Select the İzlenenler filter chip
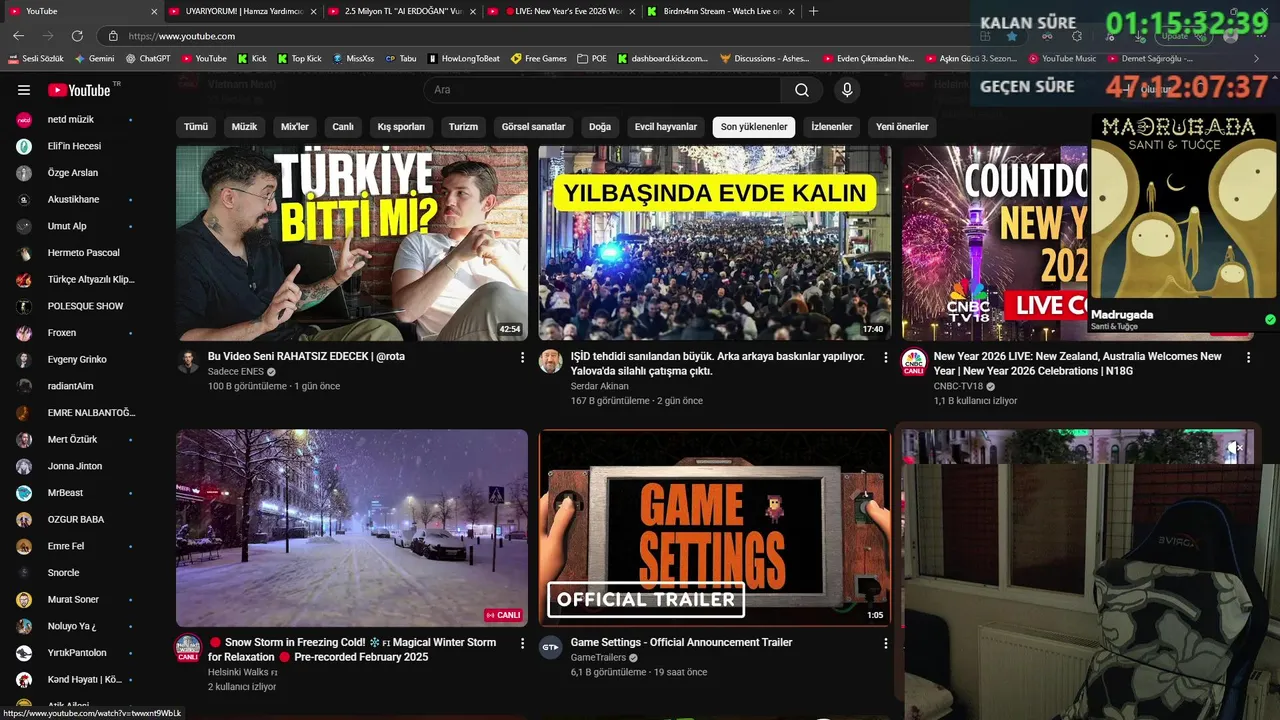Screen dimensions: 1280x720 click(832, 127)
